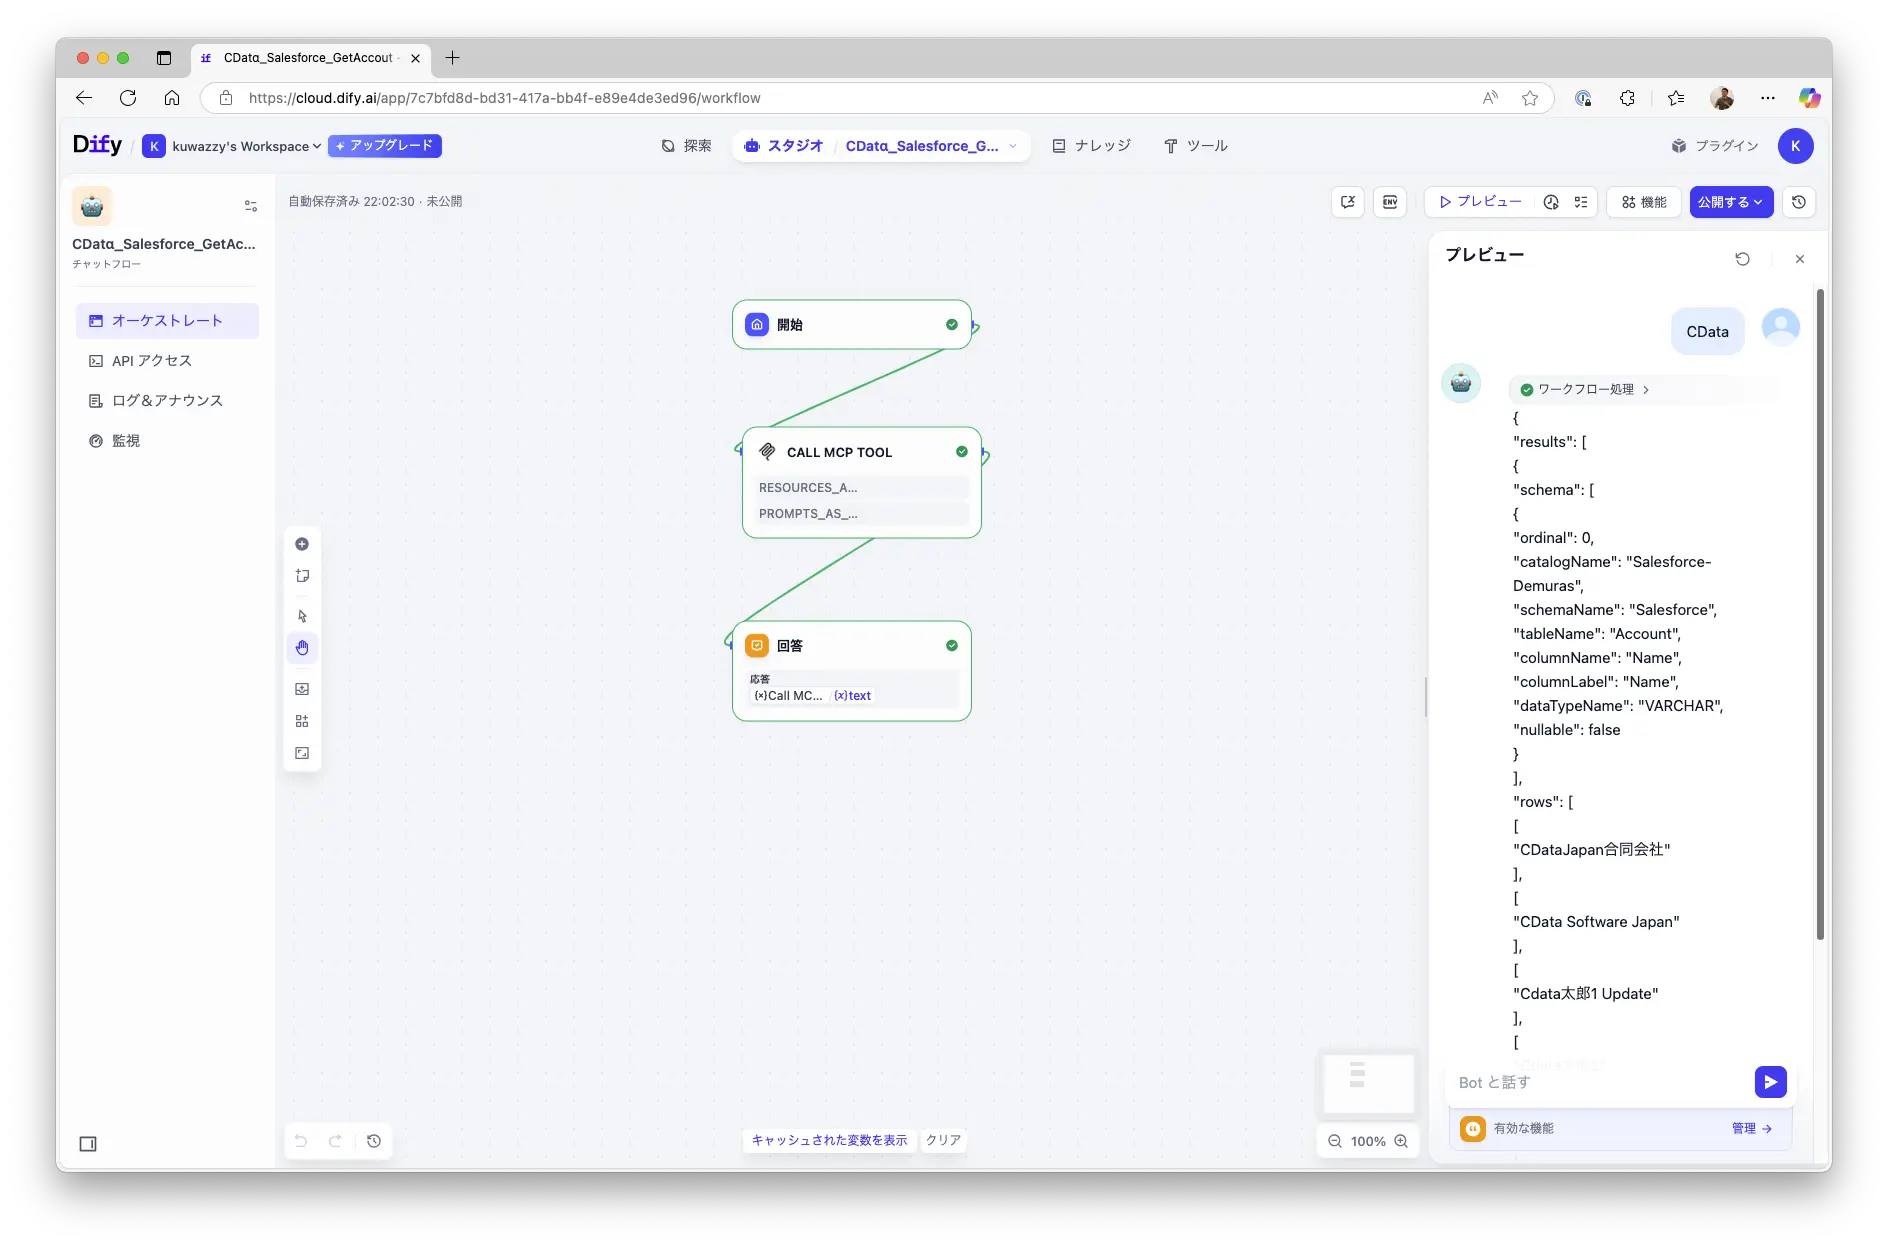1888x1246 pixels.
Task: Click the undo arrow icon
Action: coord(301,1141)
